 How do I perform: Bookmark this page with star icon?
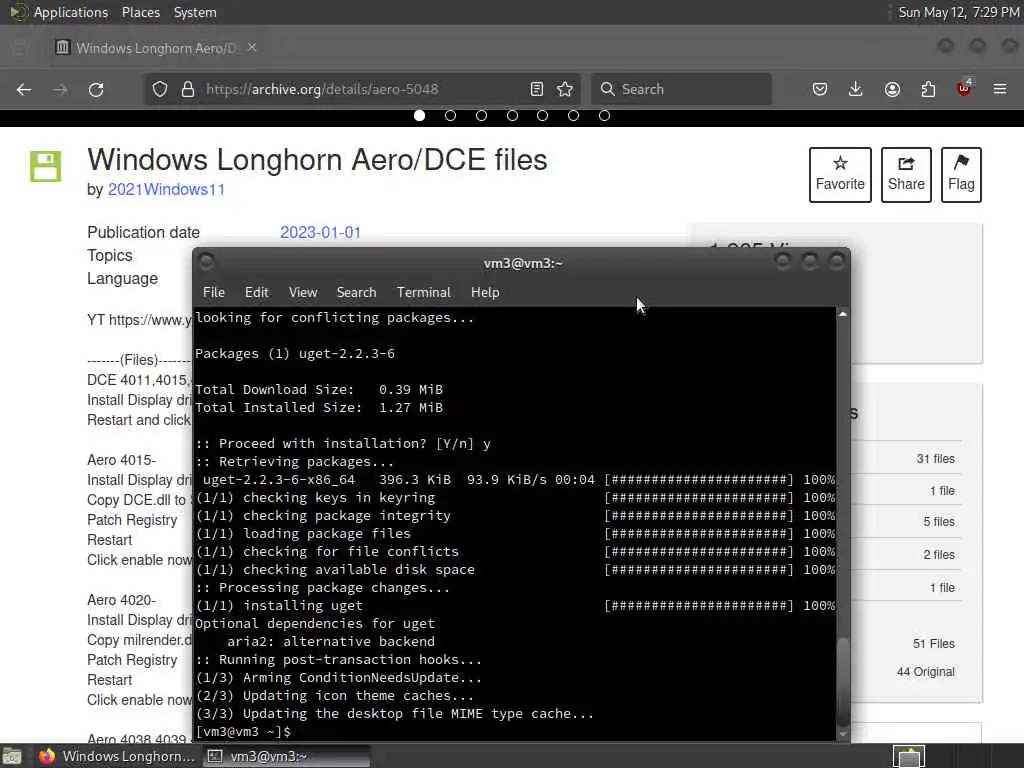566,89
